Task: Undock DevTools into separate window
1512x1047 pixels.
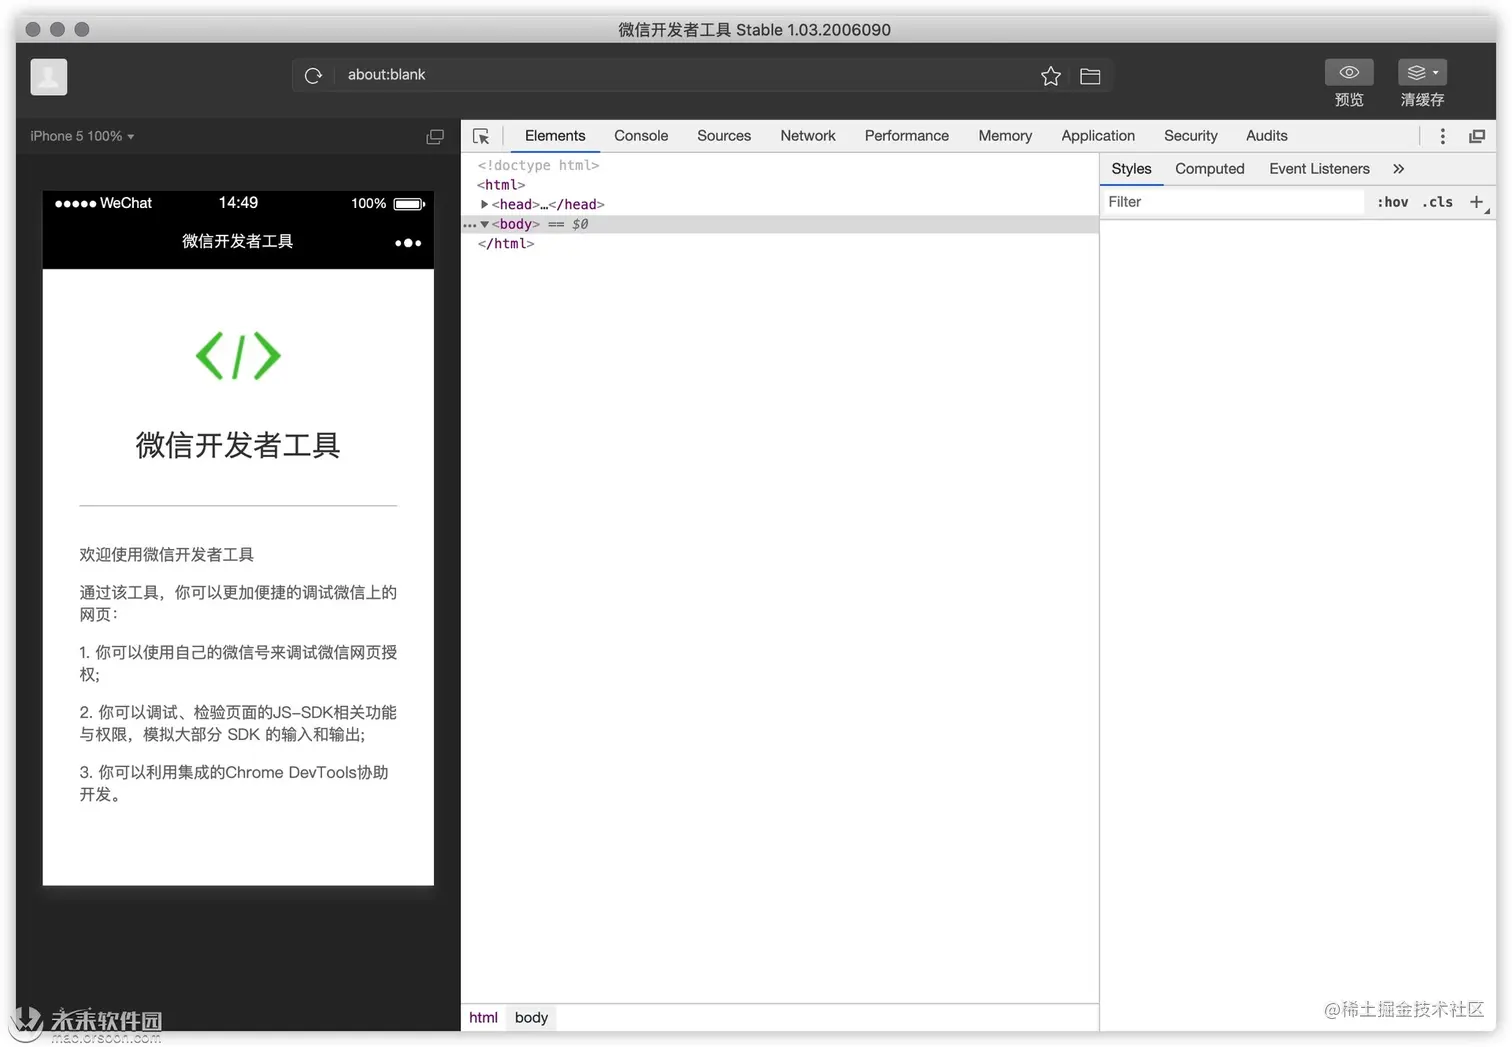Action: pos(1476,136)
